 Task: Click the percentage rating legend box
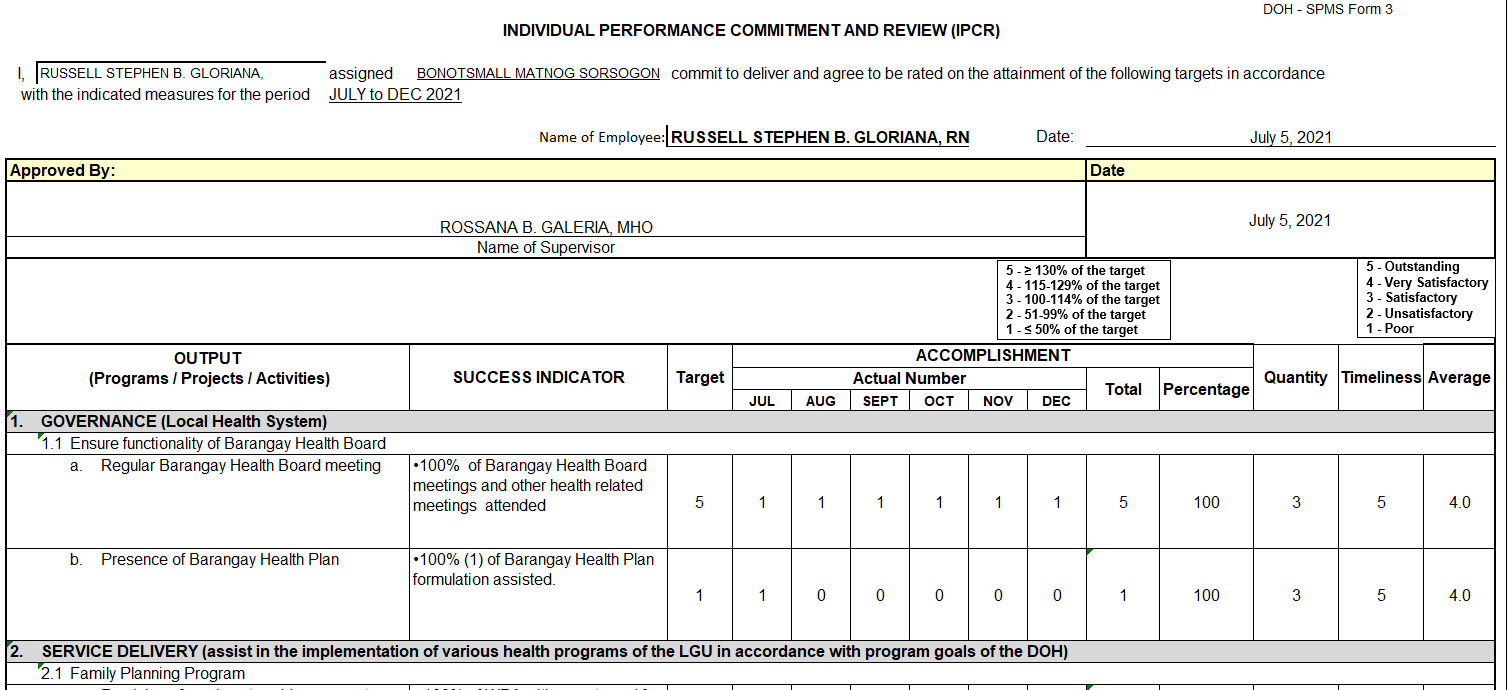coord(1083,299)
